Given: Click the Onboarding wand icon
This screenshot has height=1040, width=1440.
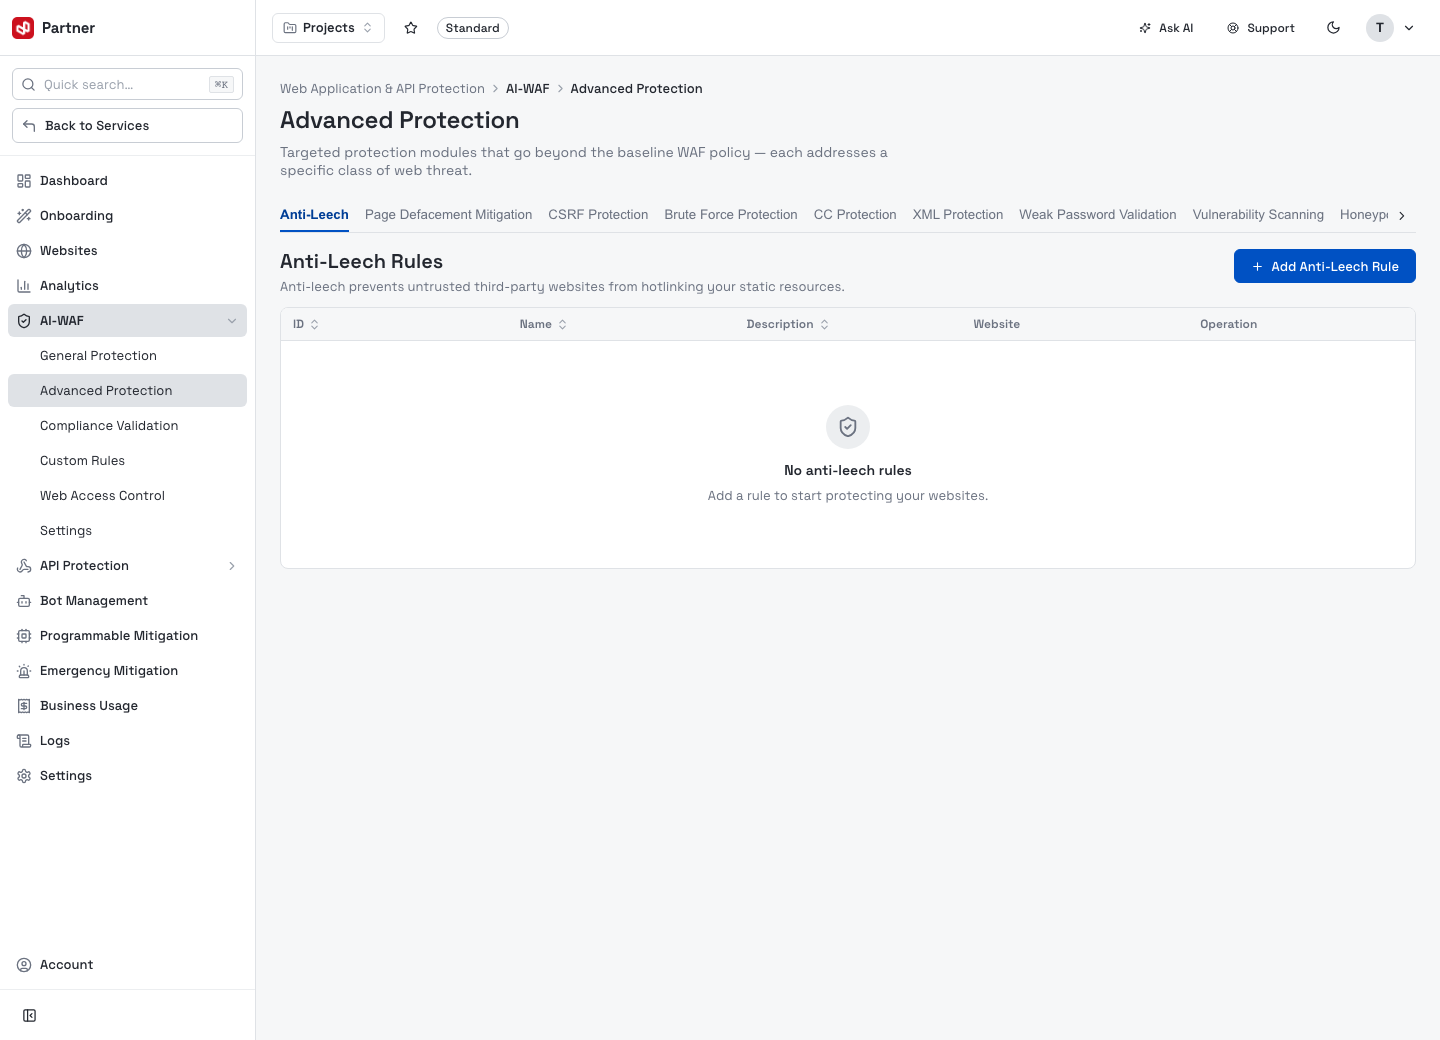Looking at the screenshot, I should (x=24, y=216).
